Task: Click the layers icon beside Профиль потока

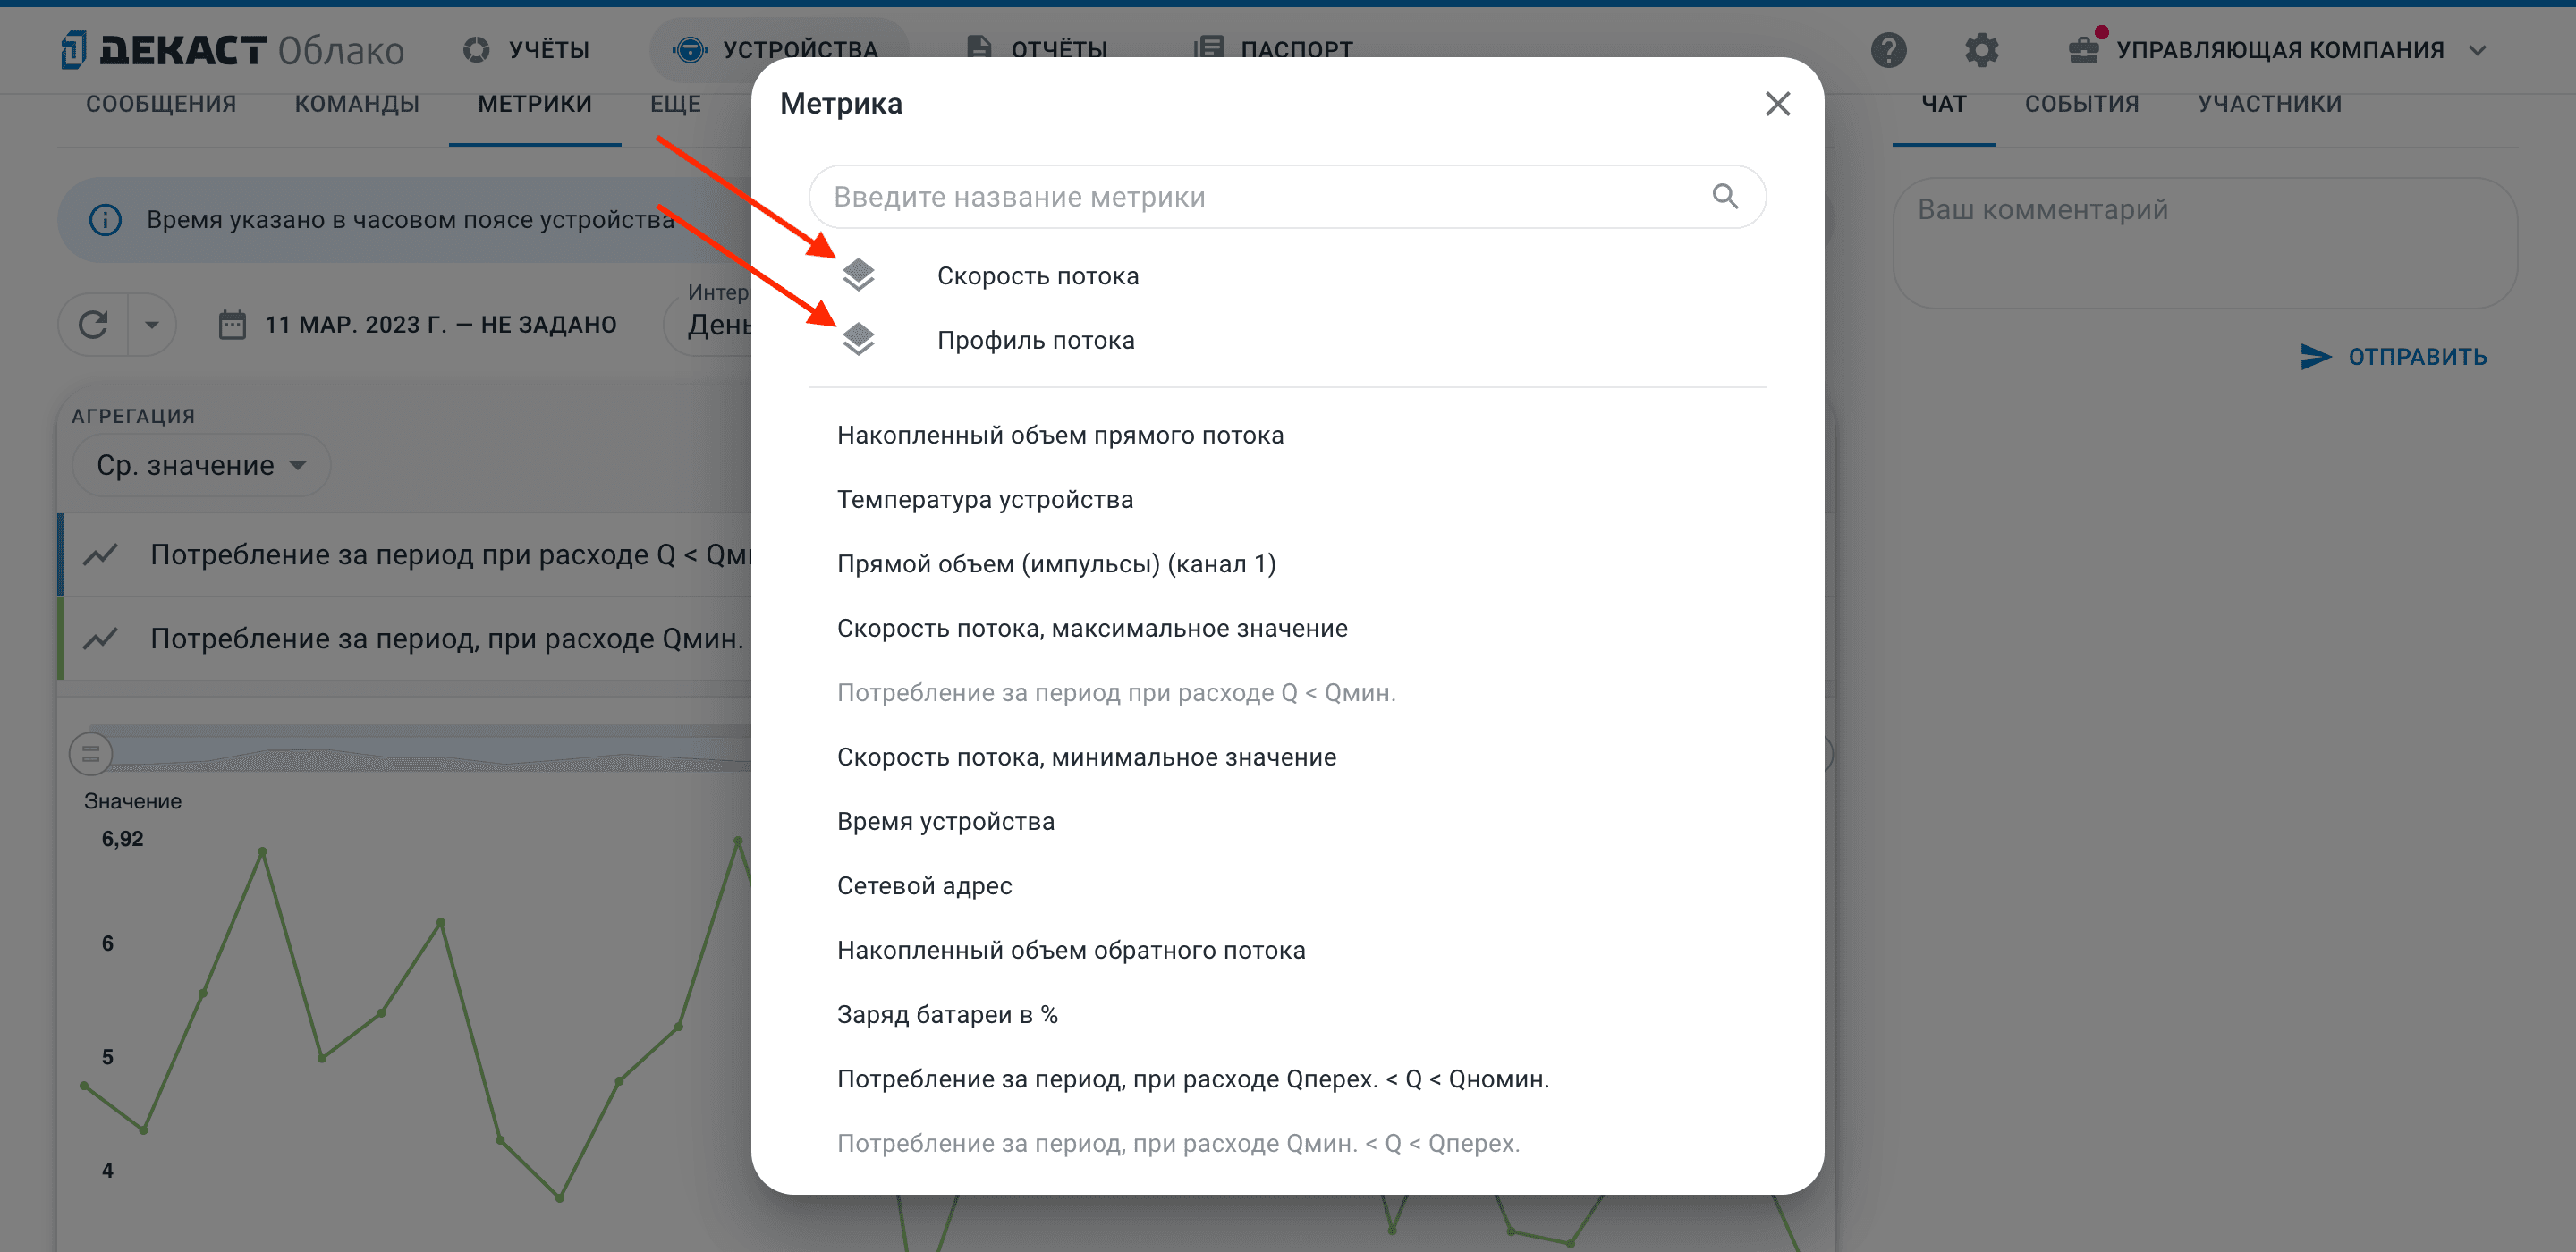Action: (858, 340)
